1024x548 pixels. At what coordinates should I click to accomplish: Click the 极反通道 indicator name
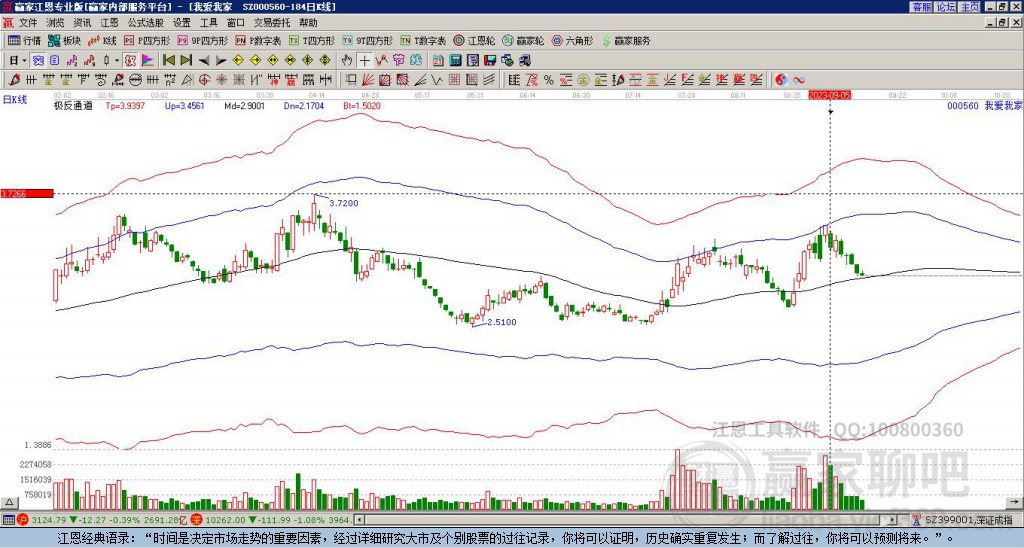tap(73, 106)
